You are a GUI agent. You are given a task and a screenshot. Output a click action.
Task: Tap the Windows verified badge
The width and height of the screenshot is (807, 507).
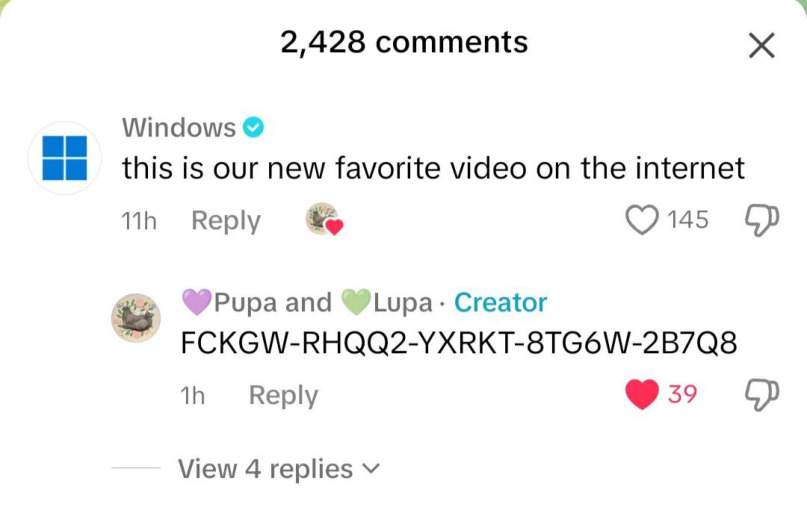click(x=253, y=127)
